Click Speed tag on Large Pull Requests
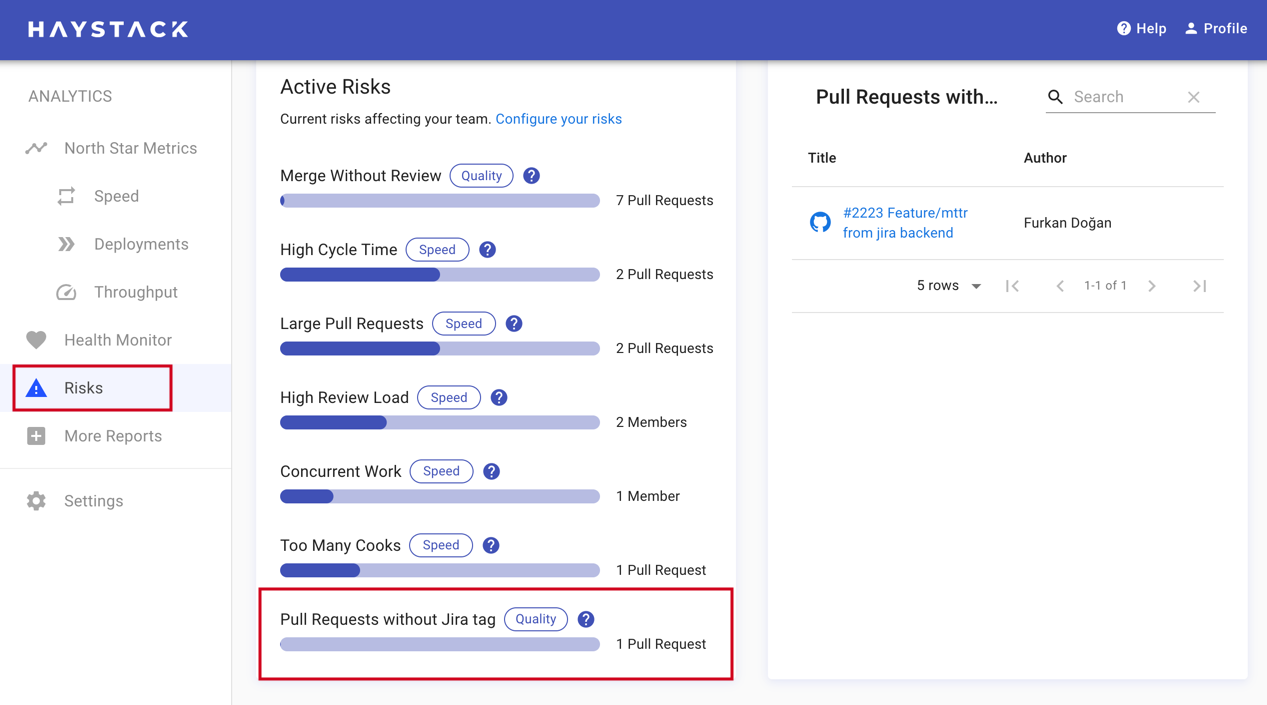Screen dimensions: 1267x705 [x=464, y=324]
